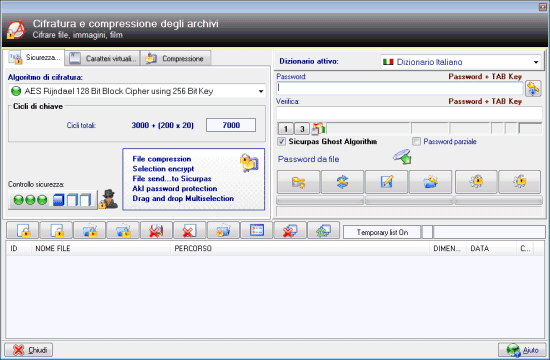Click the second document-with-padlock toolbar button

click(56, 231)
